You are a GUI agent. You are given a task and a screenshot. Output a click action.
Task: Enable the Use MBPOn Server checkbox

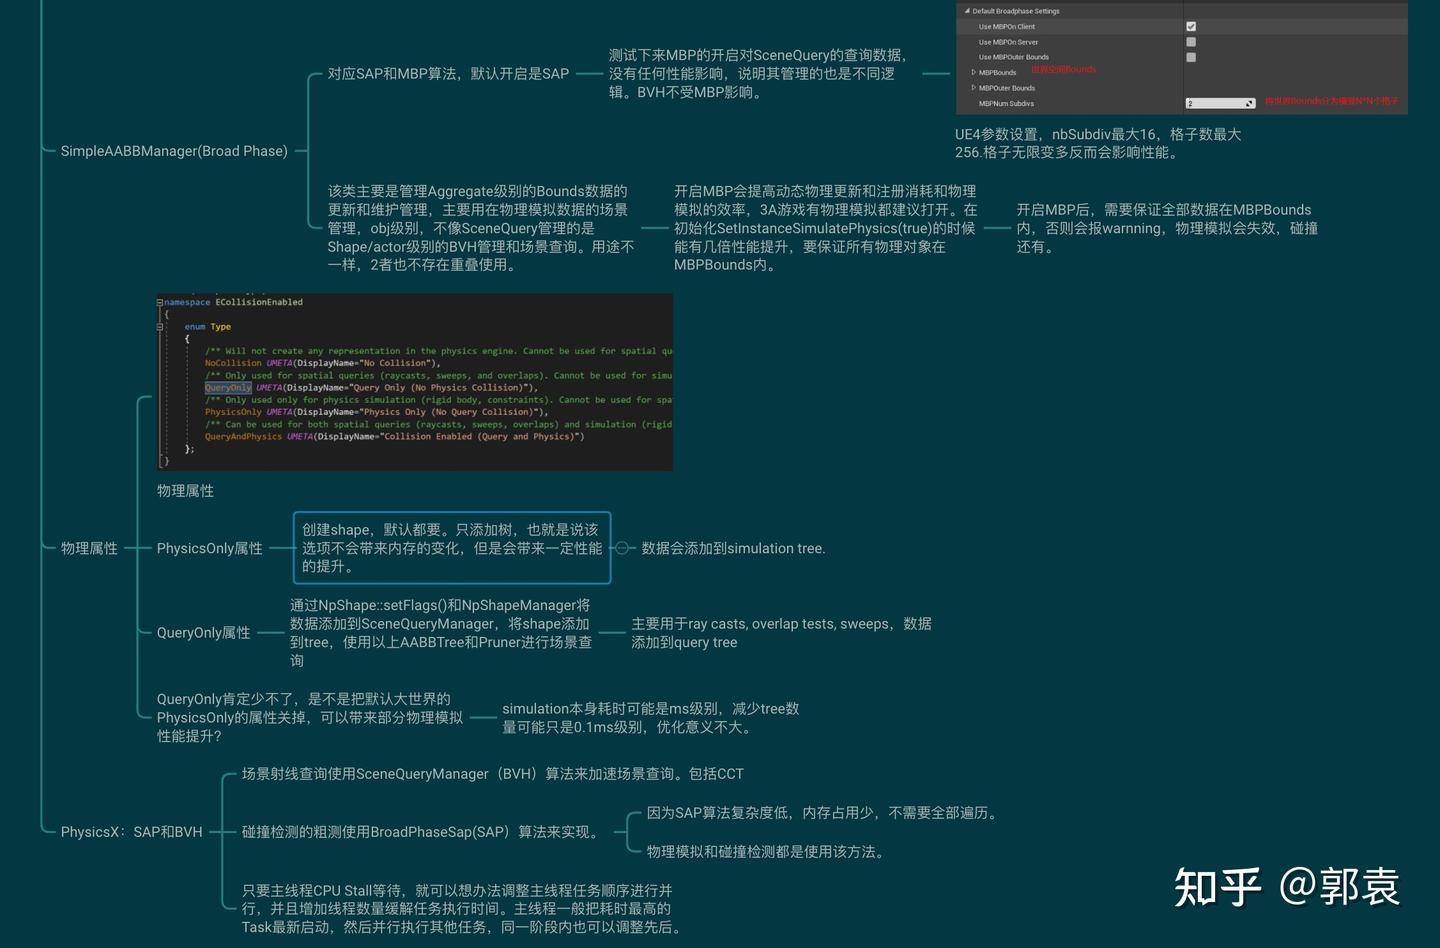(1190, 41)
